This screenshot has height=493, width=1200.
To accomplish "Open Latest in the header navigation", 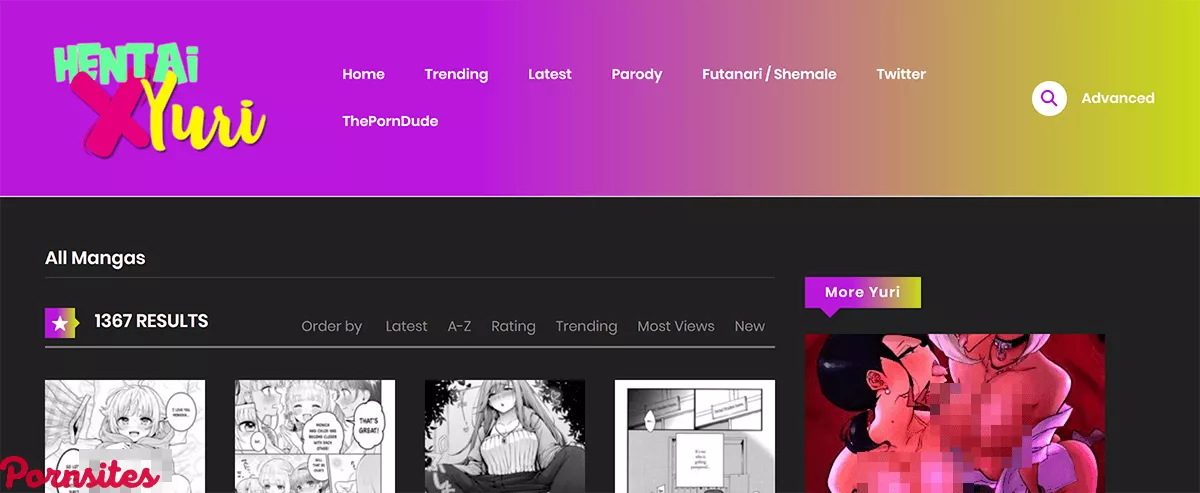I will pos(550,74).
